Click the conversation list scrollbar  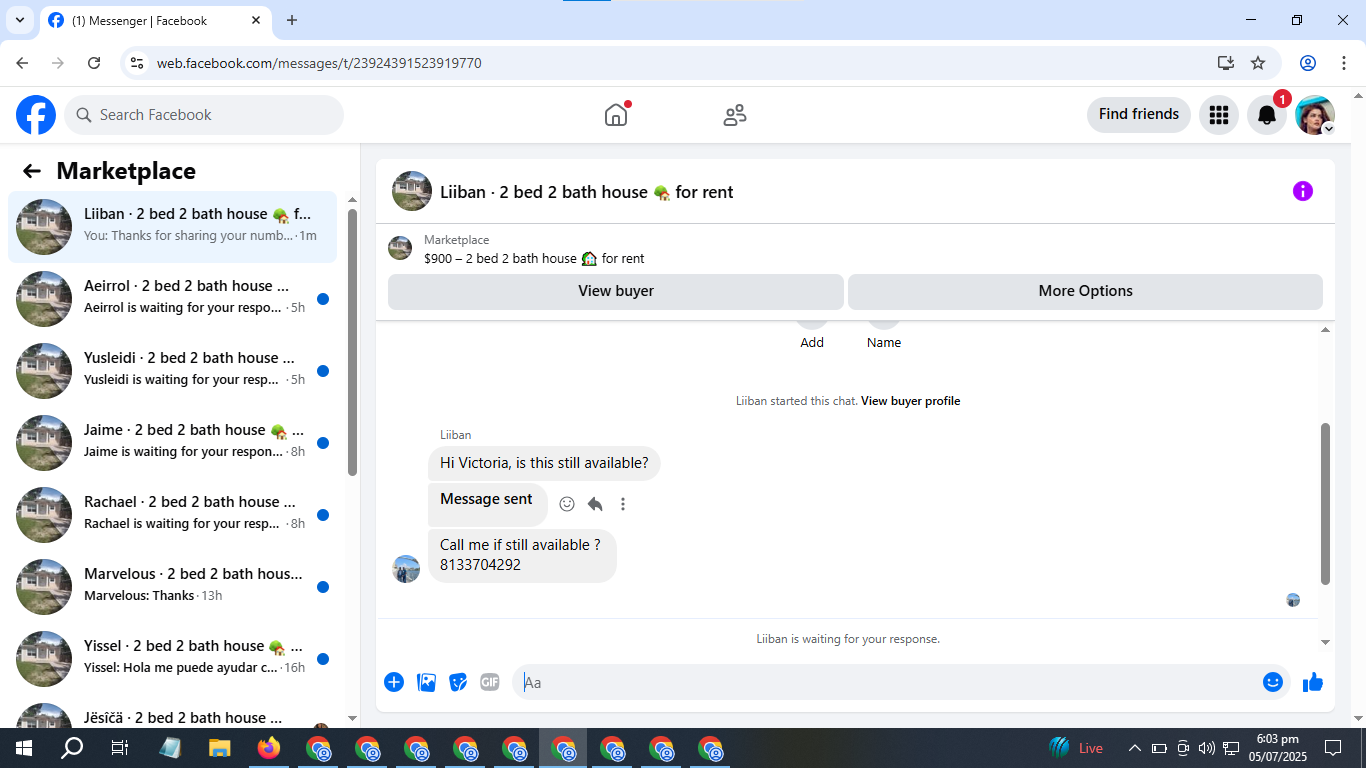click(352, 342)
